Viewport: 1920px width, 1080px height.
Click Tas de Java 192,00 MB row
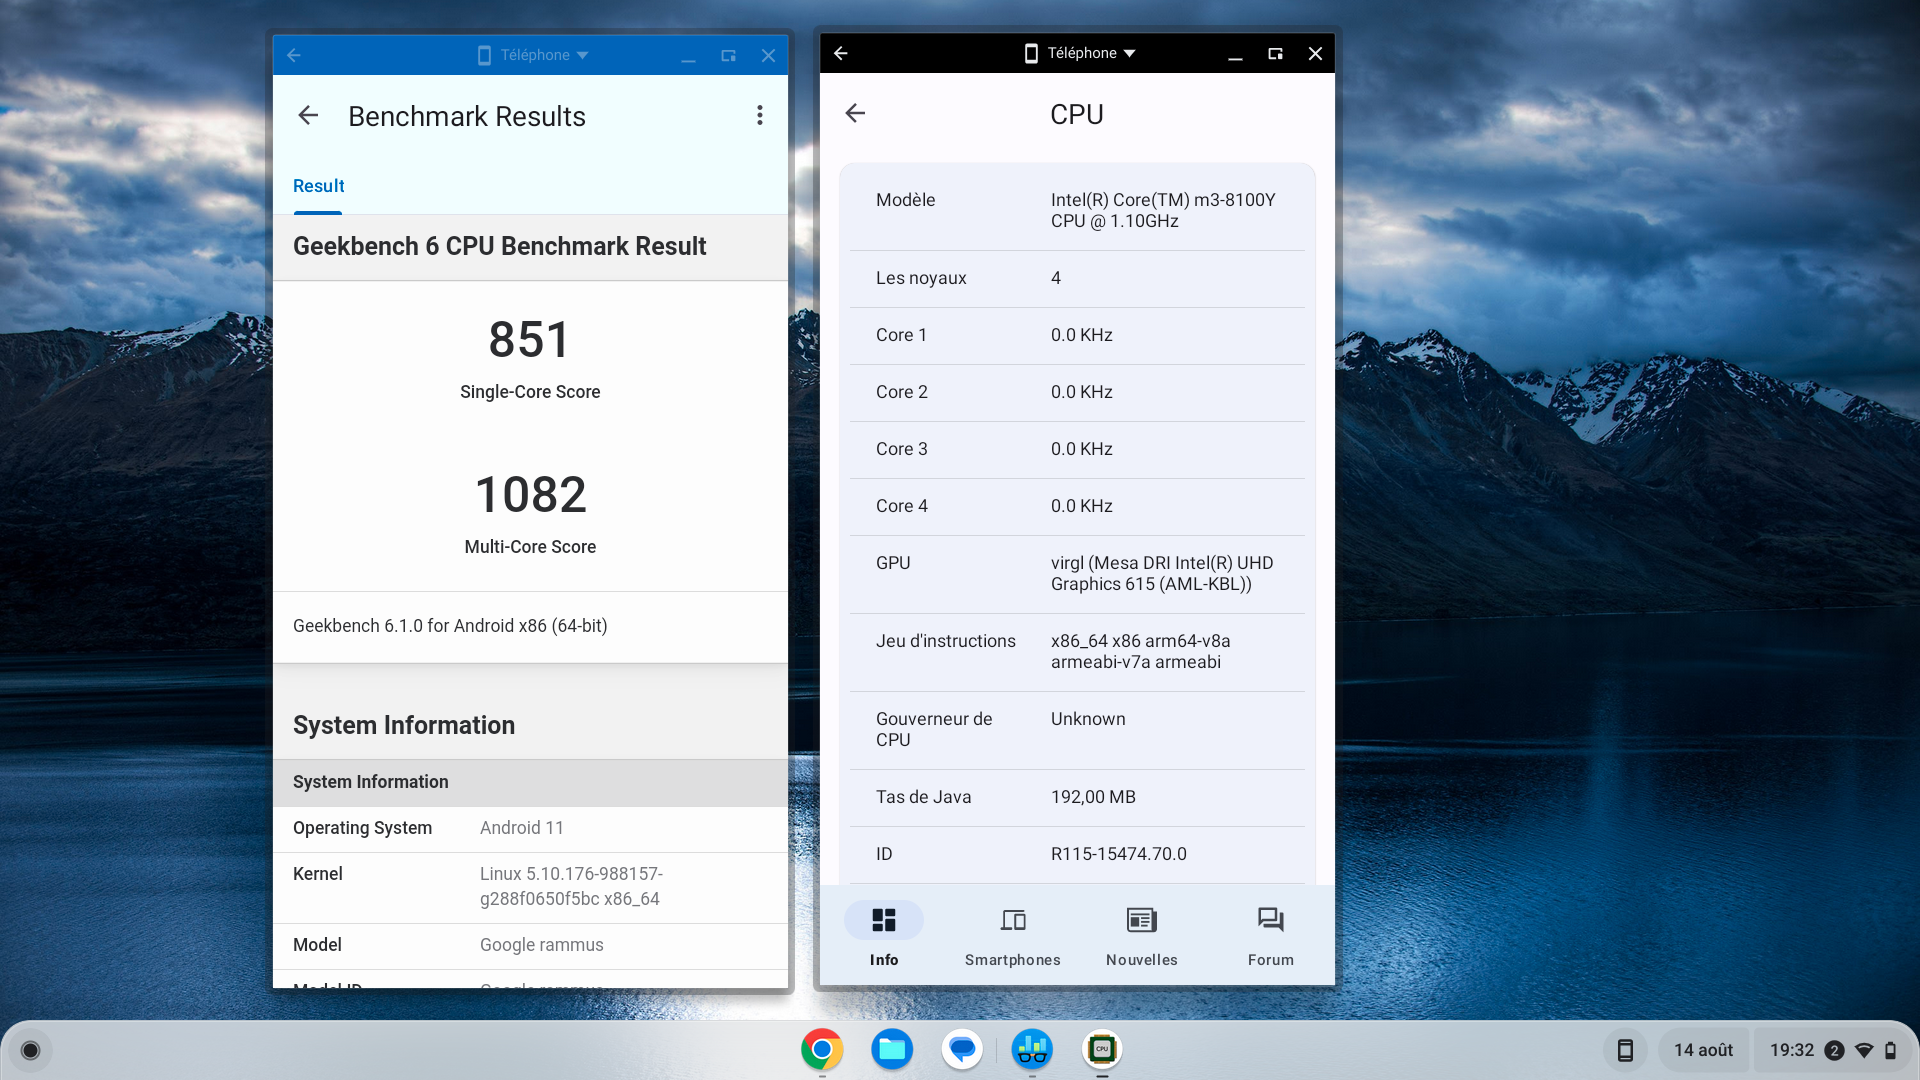tap(1077, 797)
